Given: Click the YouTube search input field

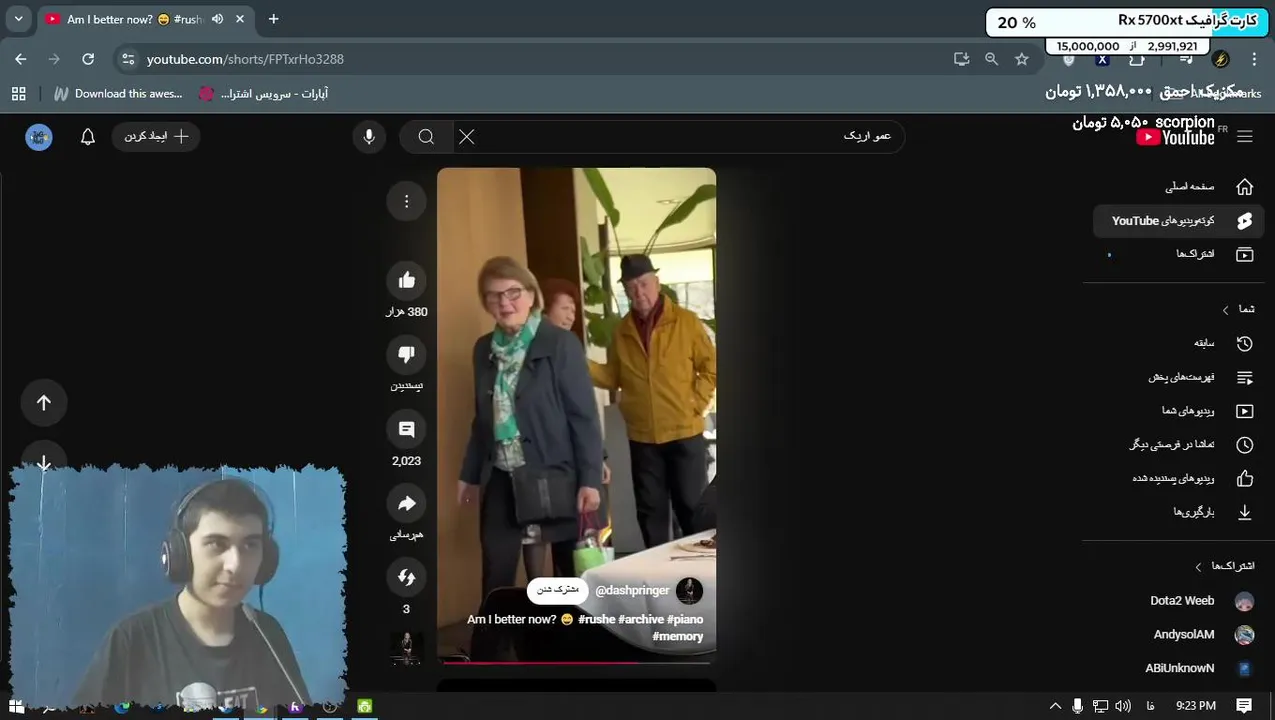Looking at the screenshot, I should (680, 136).
